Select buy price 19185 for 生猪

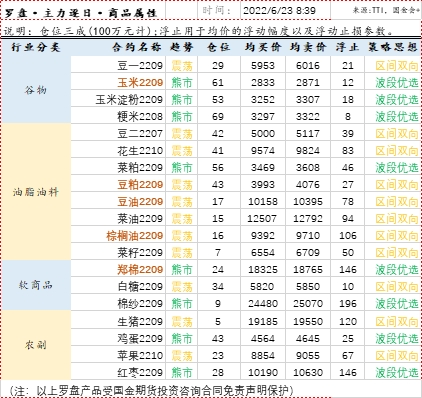coord(263,322)
